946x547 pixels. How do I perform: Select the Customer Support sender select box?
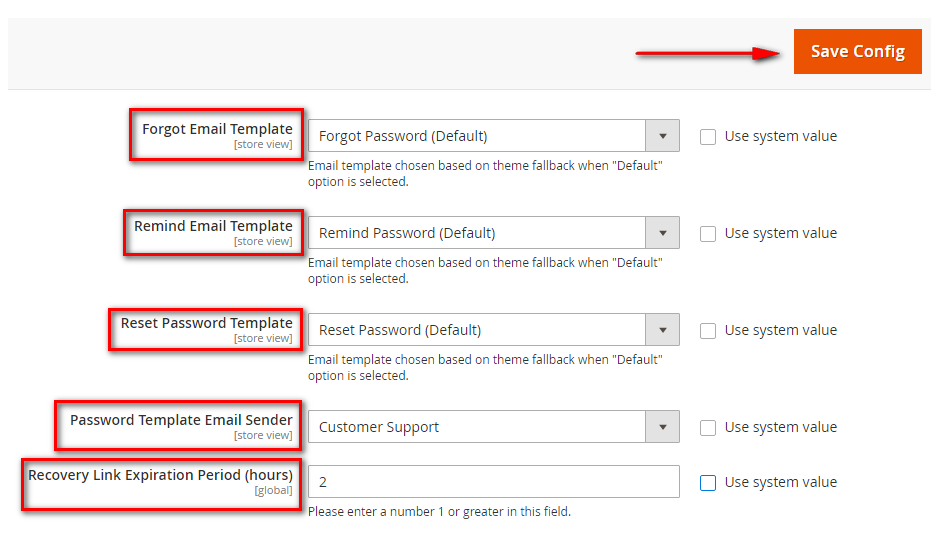pyautogui.click(x=494, y=427)
